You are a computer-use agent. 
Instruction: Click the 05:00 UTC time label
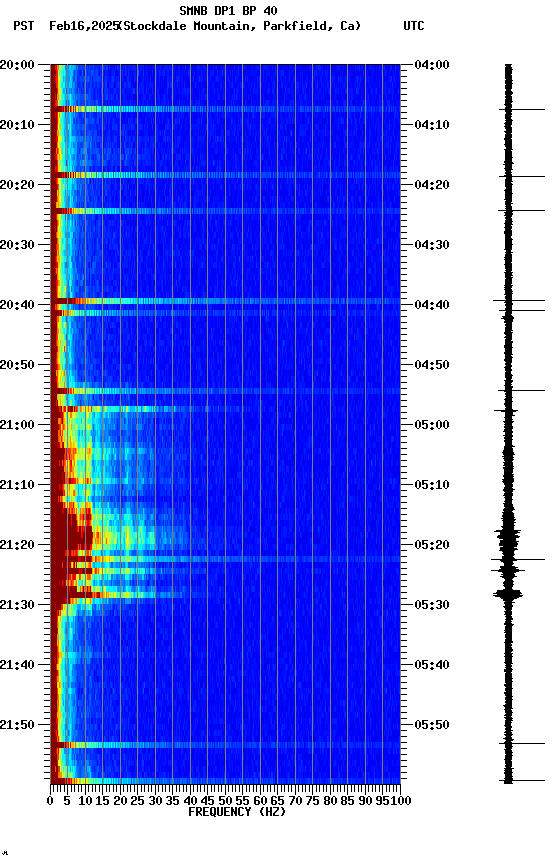pyautogui.click(x=432, y=425)
